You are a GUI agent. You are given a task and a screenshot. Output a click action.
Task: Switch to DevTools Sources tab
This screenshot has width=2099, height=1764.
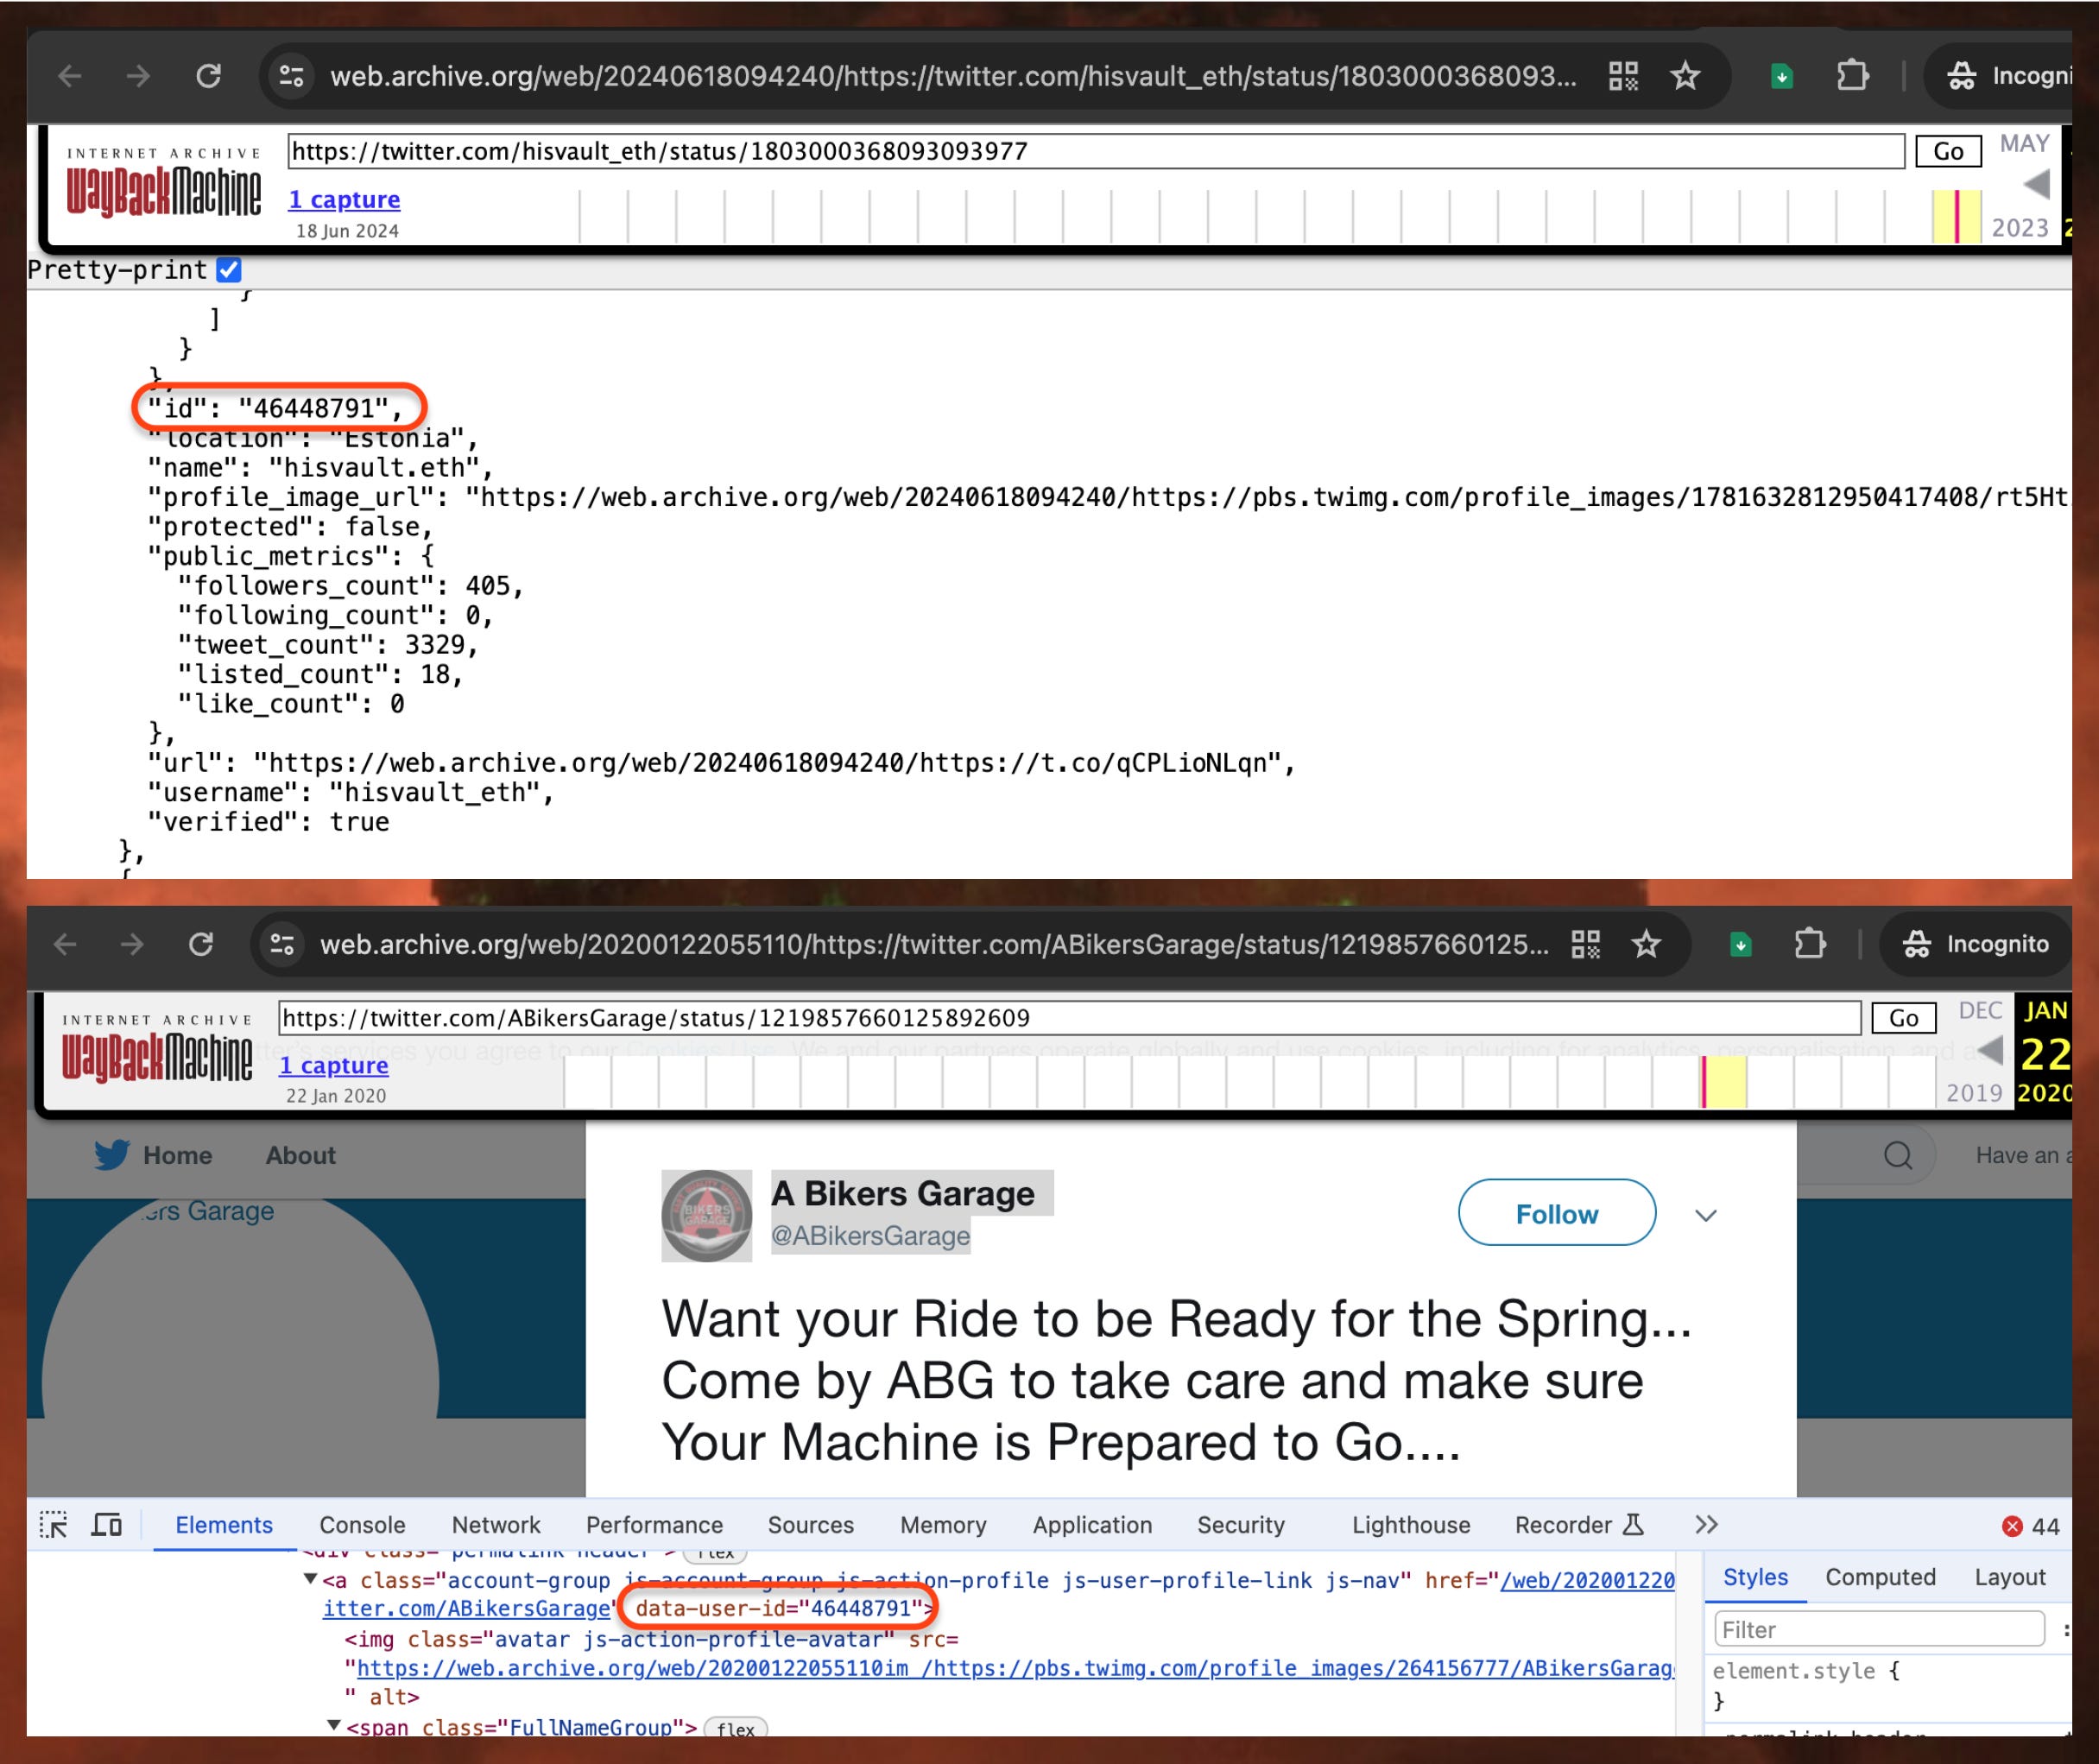[811, 1525]
